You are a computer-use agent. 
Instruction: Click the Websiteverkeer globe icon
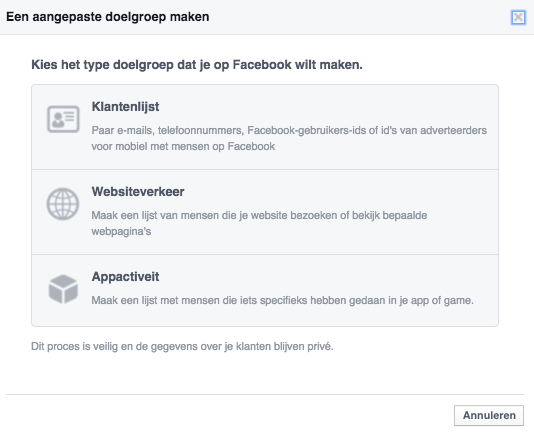[x=63, y=204]
